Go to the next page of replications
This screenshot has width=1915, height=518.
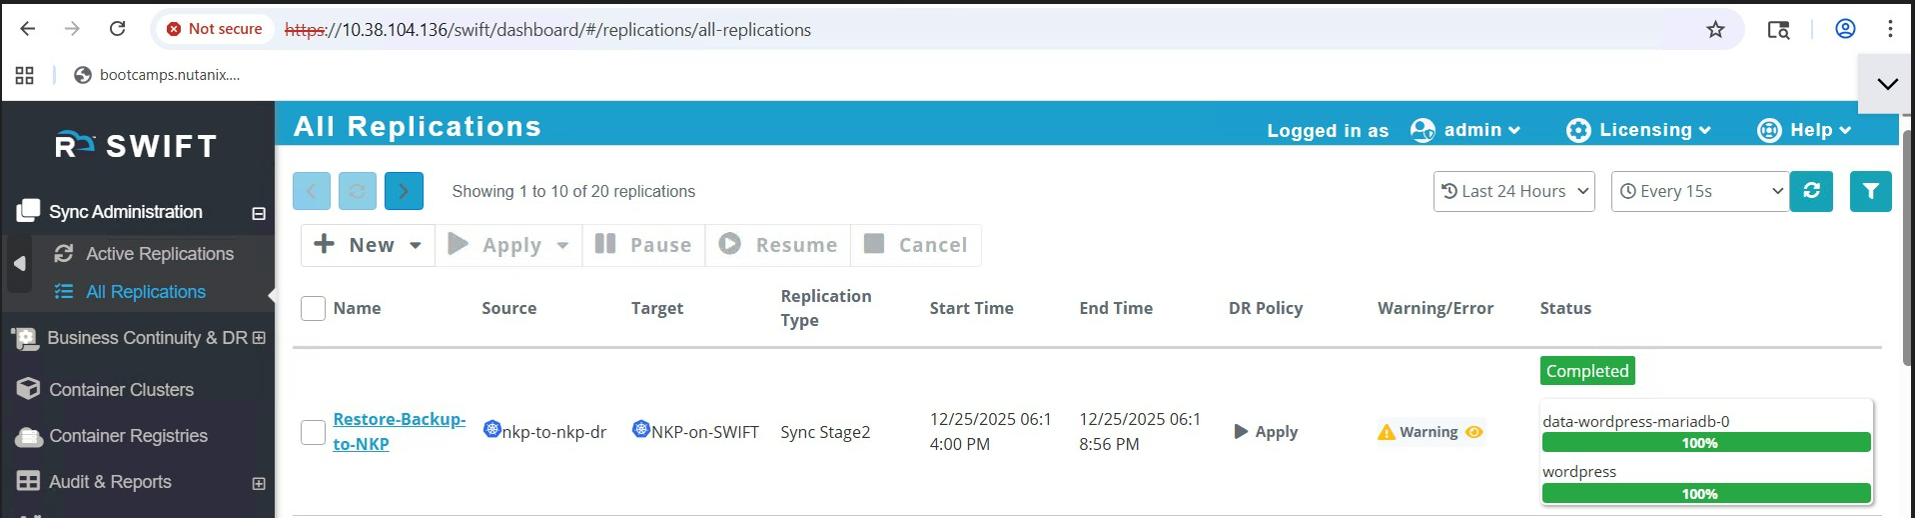point(404,191)
